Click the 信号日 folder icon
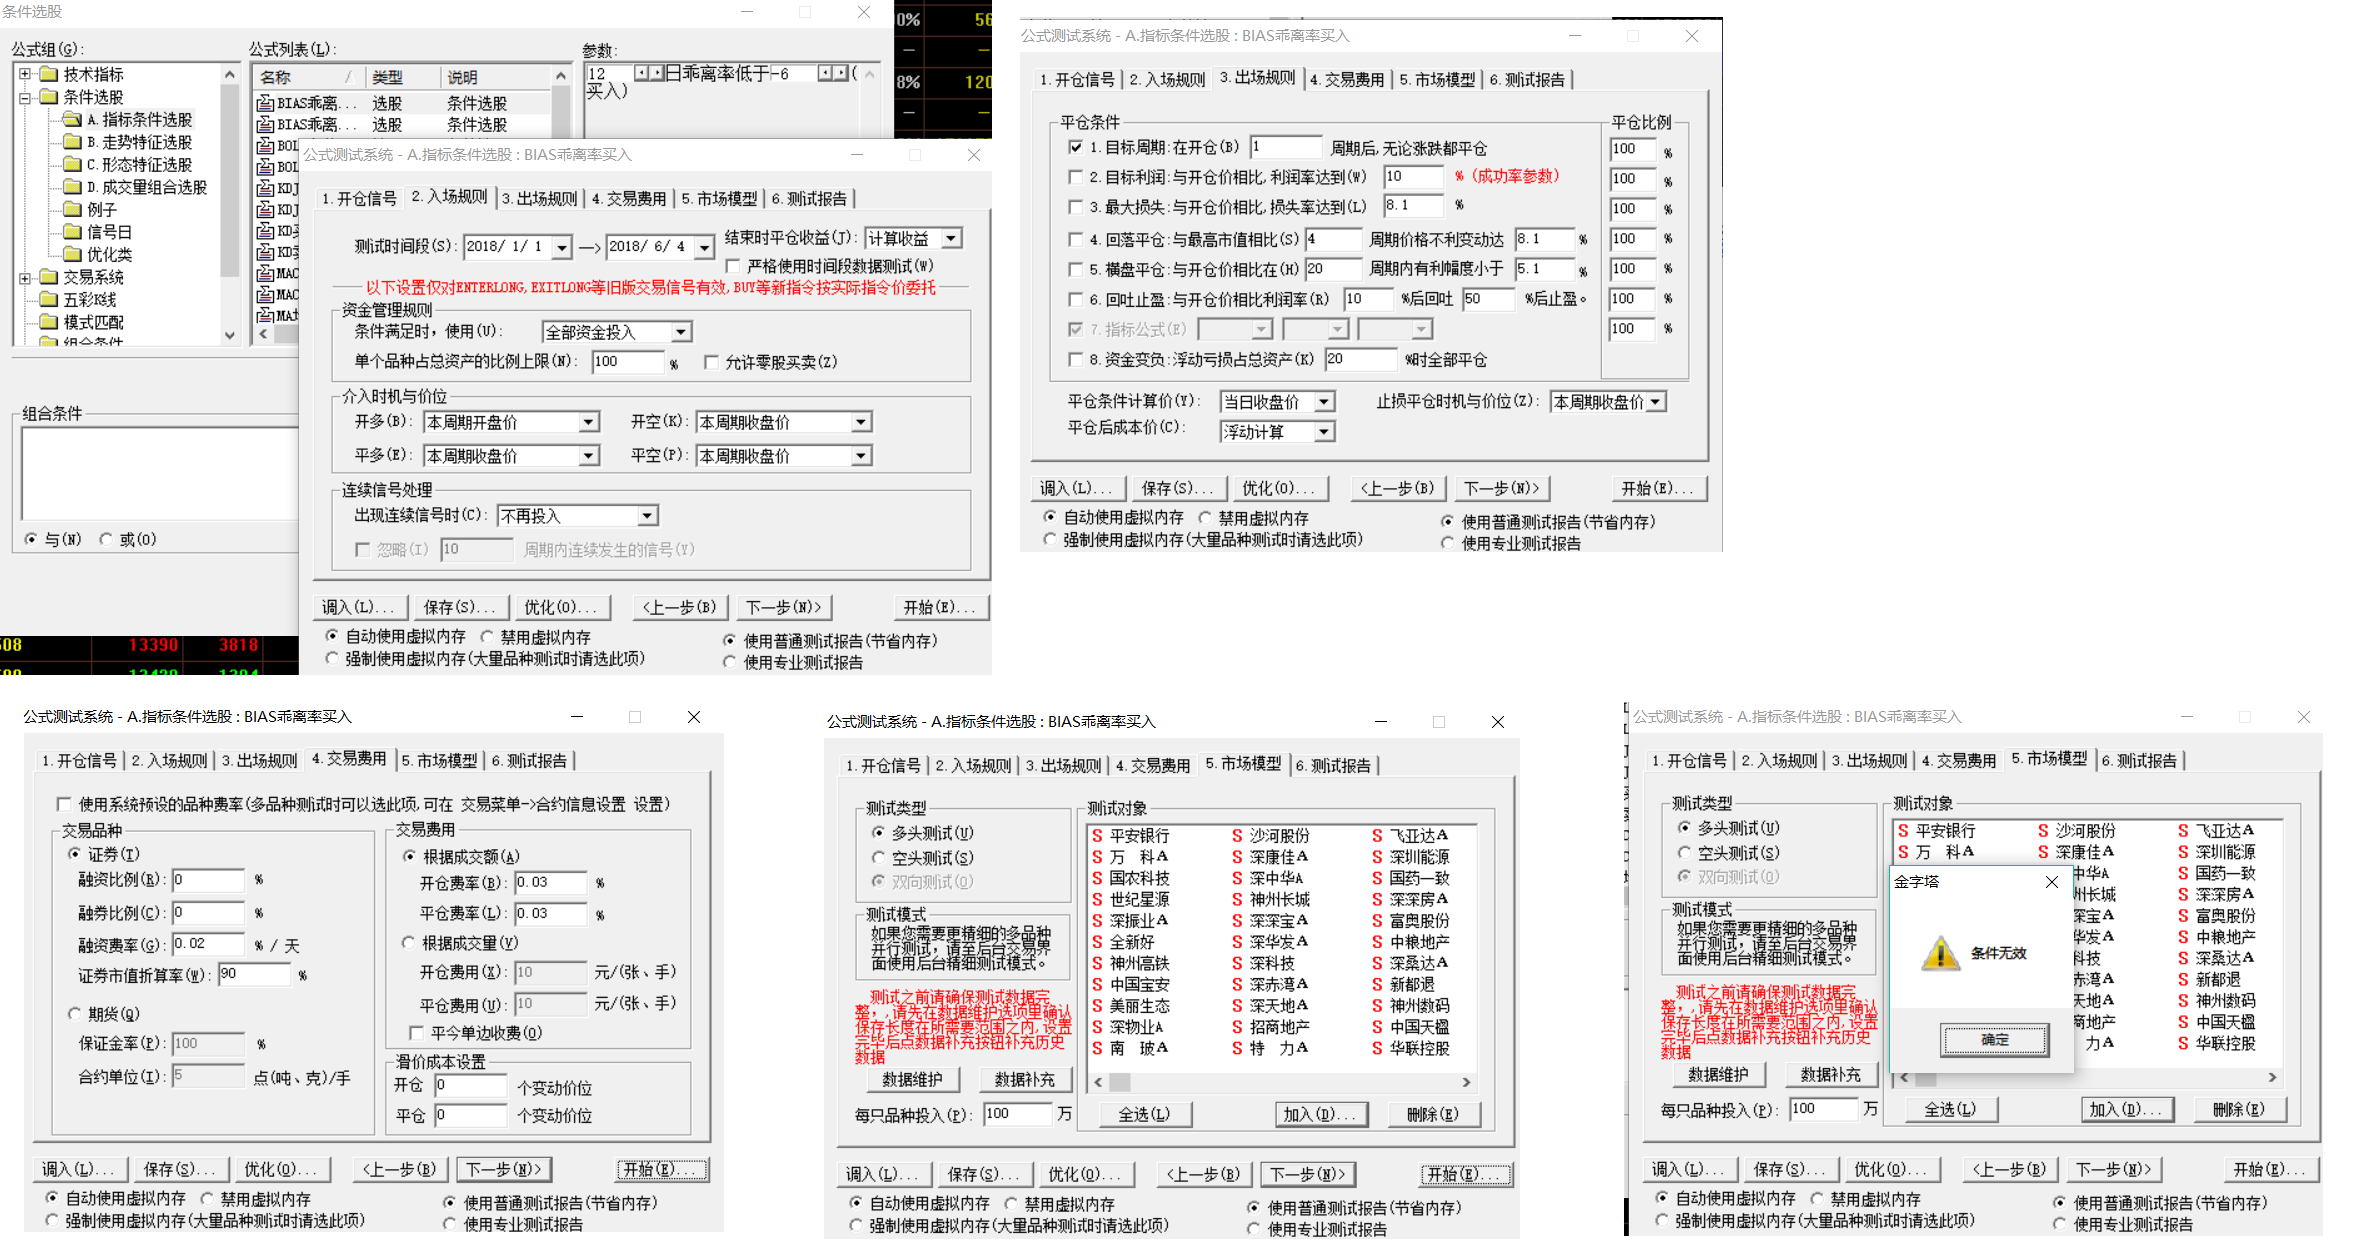Screen dimensions: 2374x1260 point(72,232)
